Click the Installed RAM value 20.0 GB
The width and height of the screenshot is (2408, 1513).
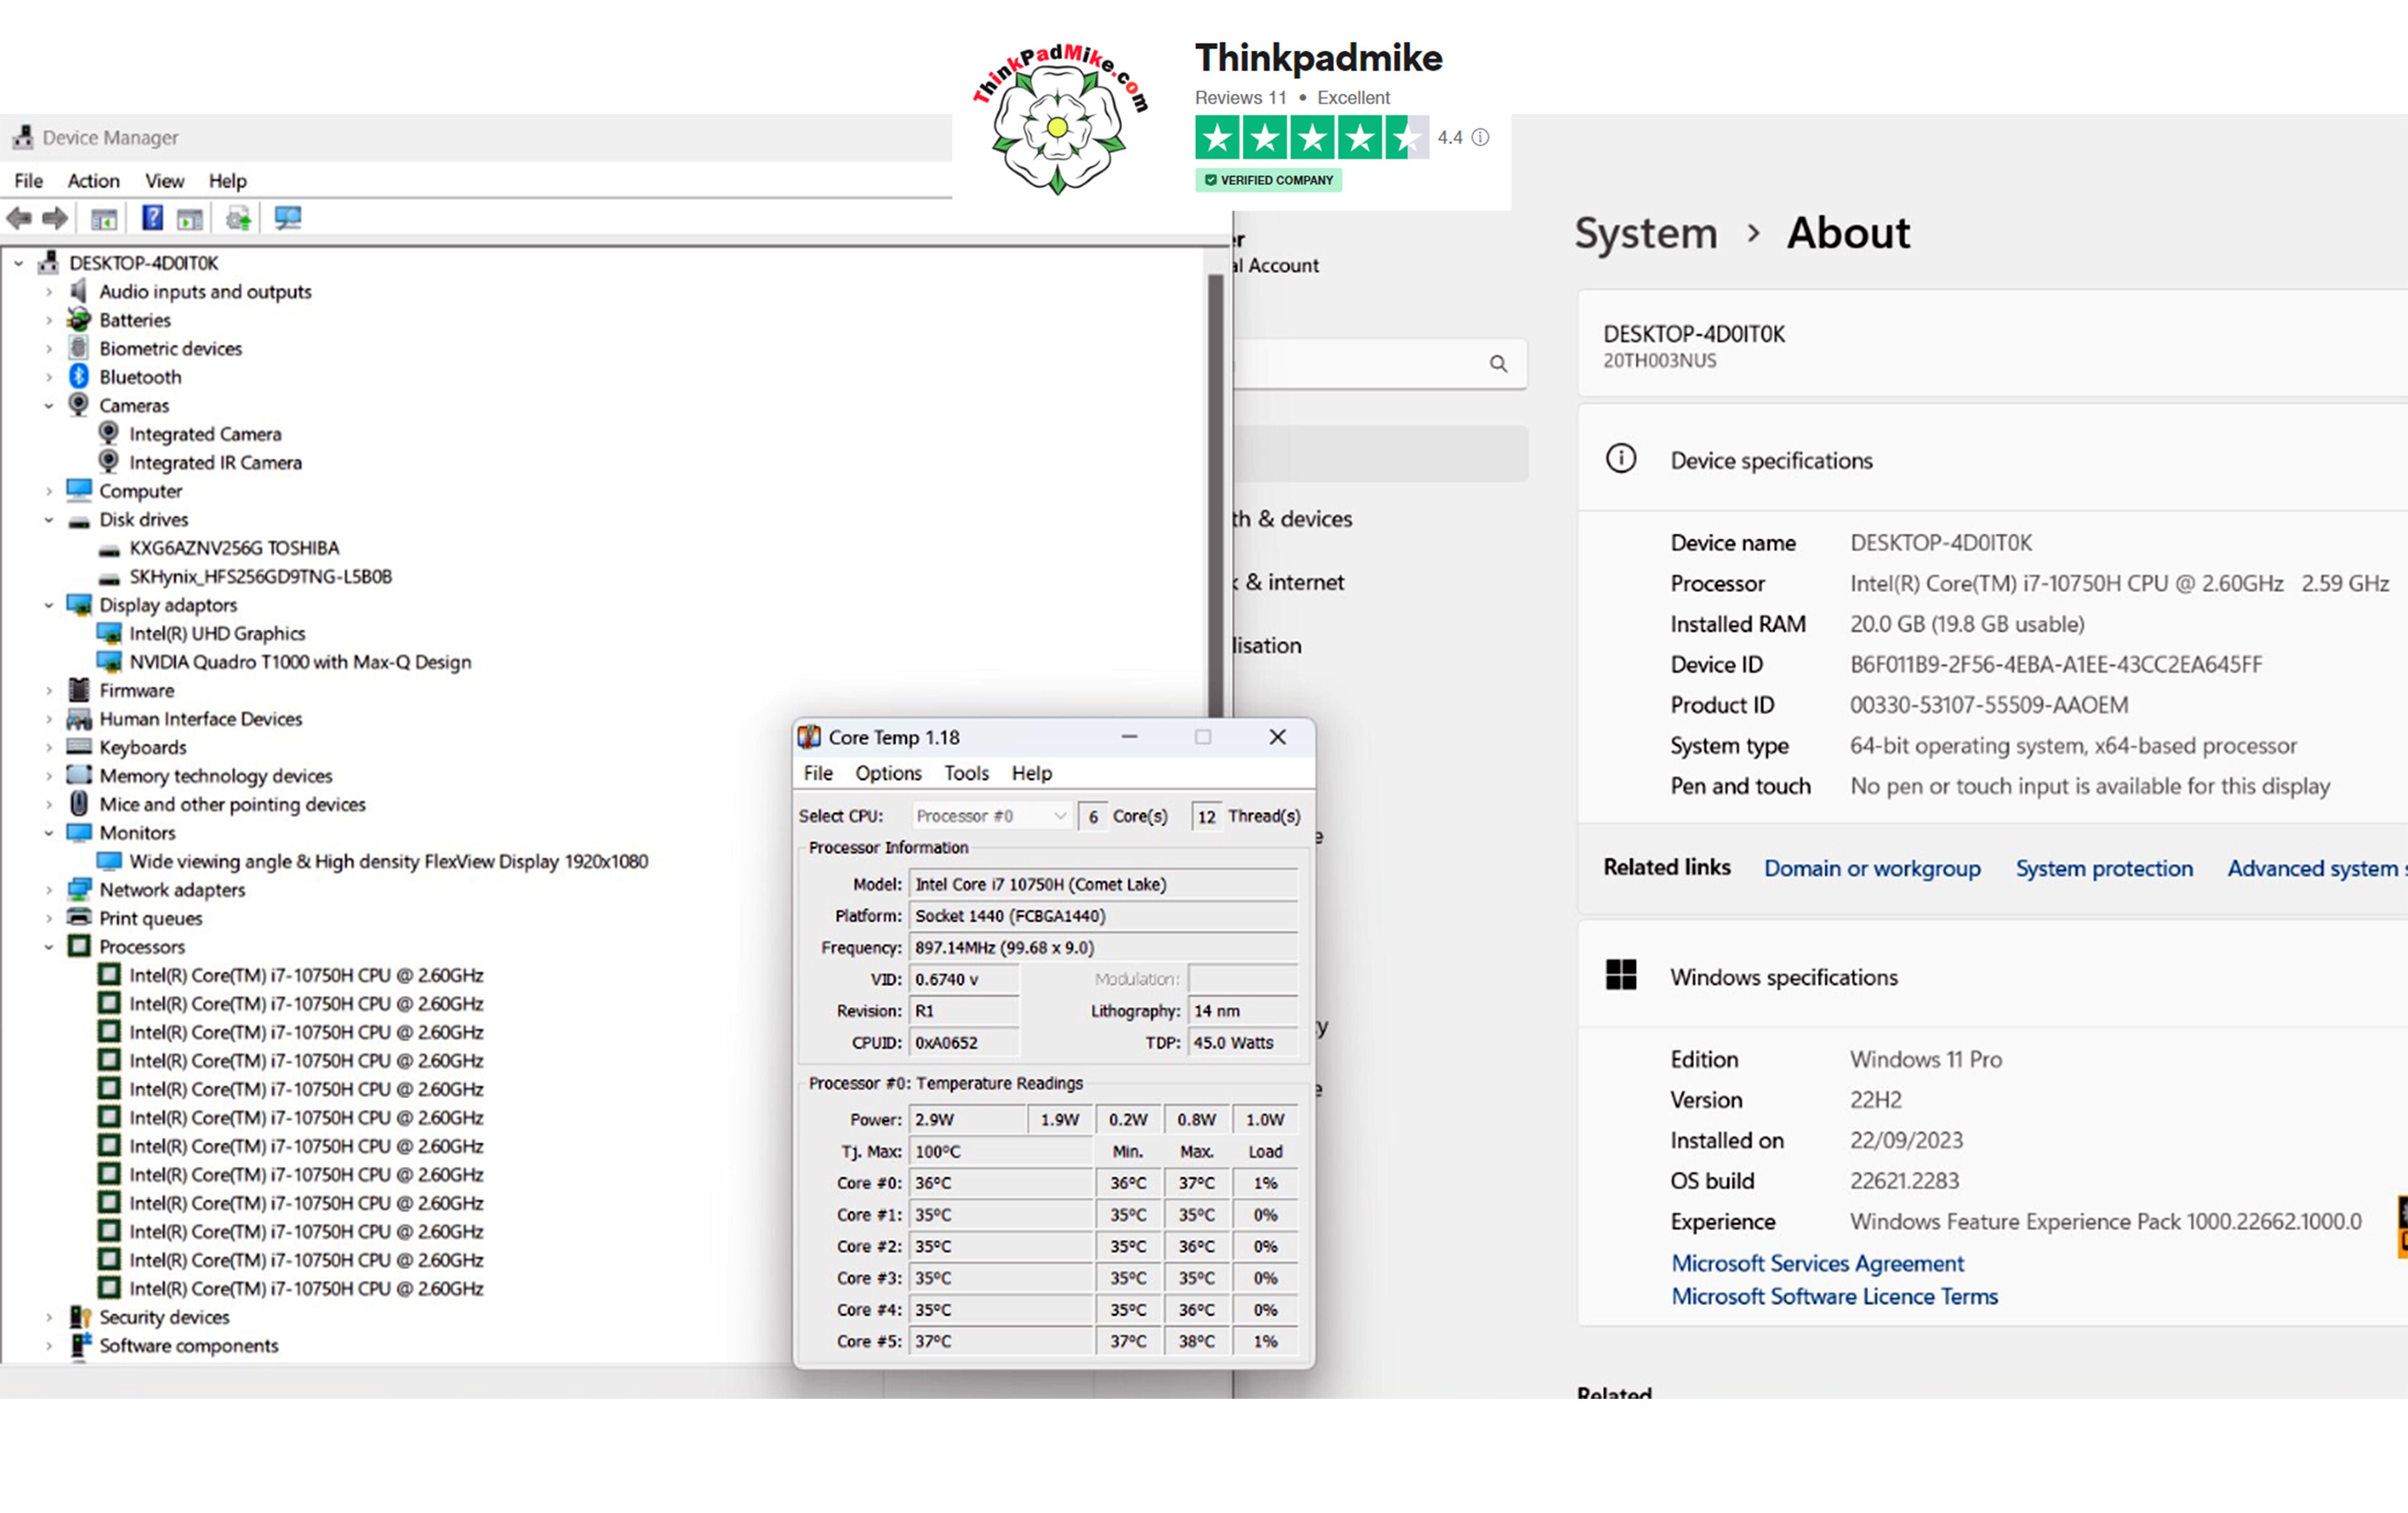coord(1967,624)
